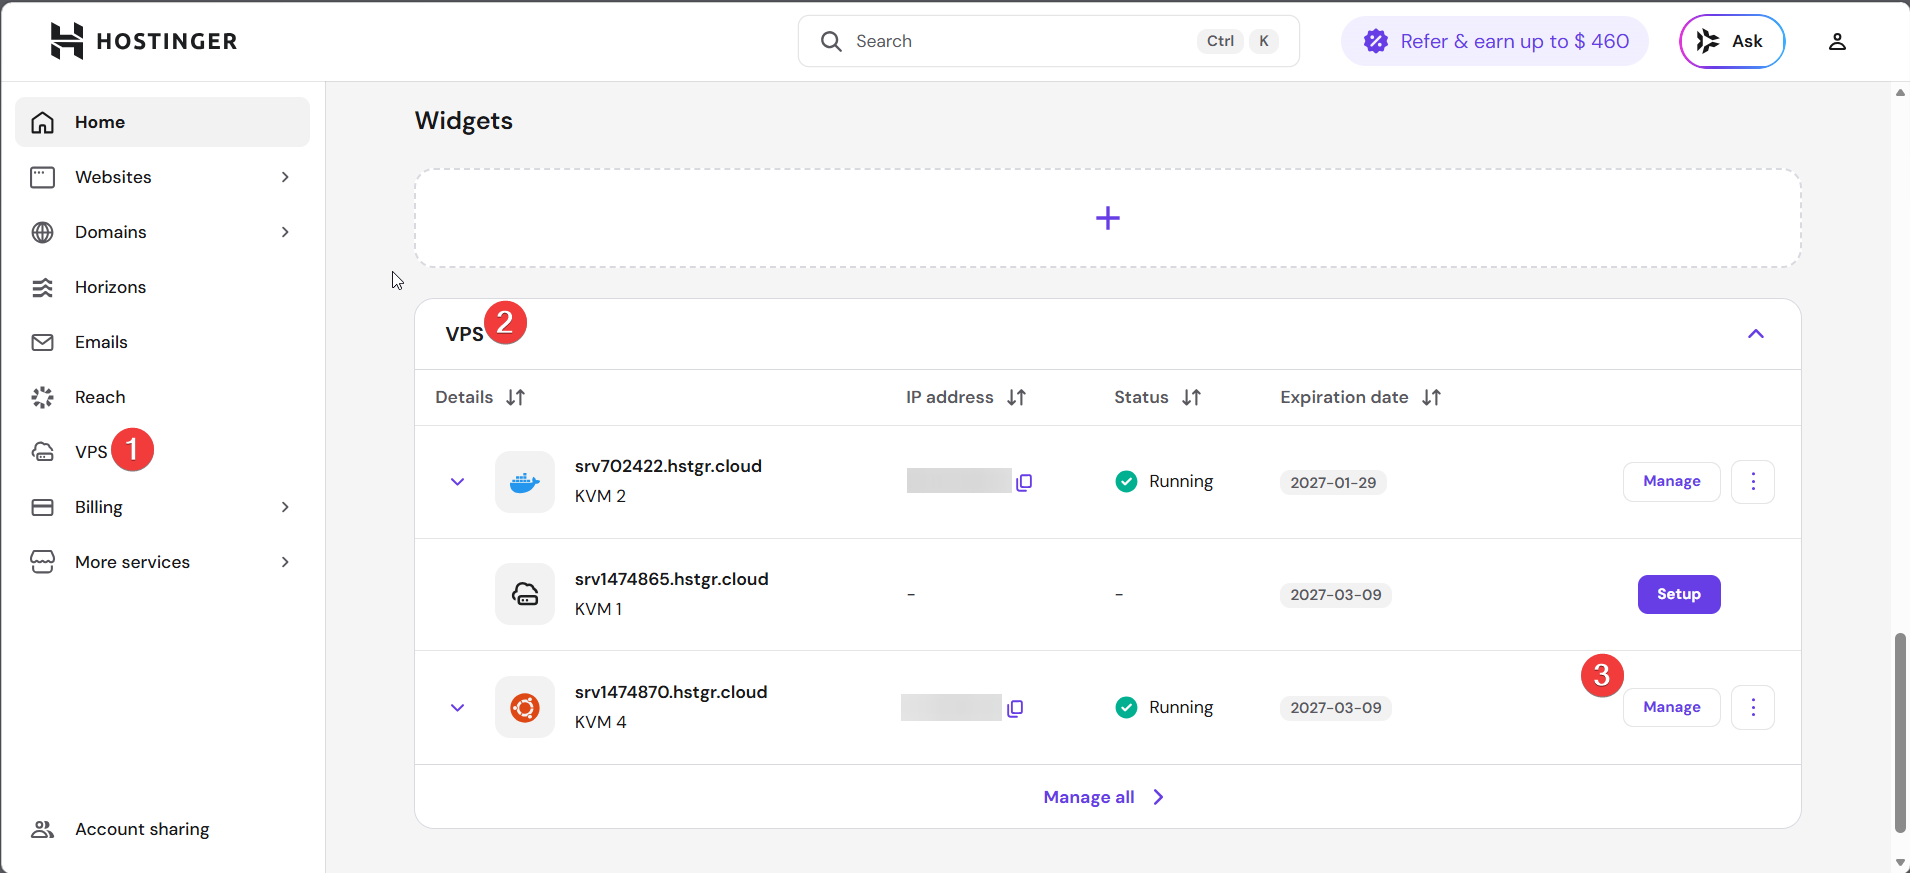Click the Ask button
The image size is (1910, 873).
[1732, 41]
